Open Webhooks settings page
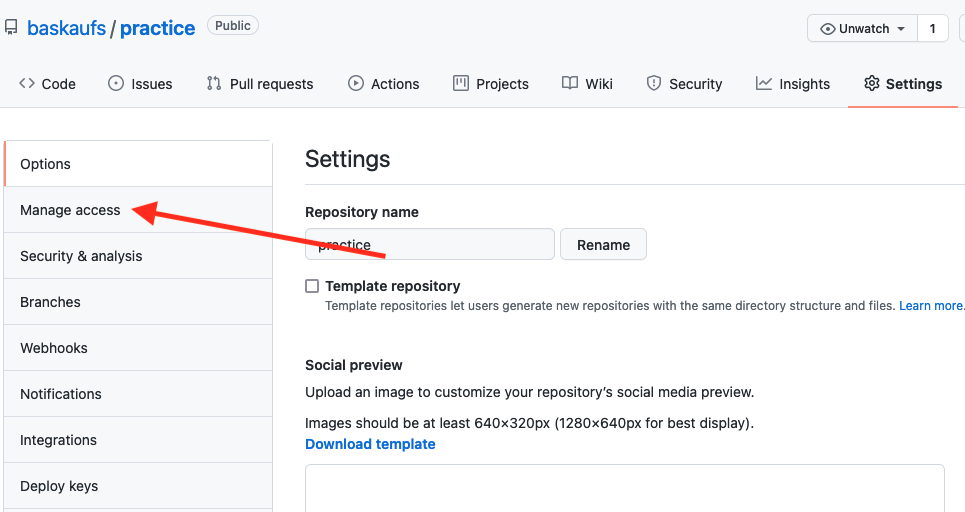Screen dimensions: 965x512 [138, 348]
